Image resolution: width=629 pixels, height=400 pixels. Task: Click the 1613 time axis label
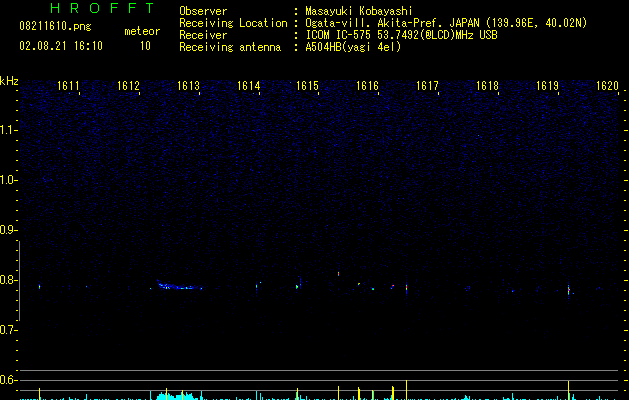tap(188, 86)
